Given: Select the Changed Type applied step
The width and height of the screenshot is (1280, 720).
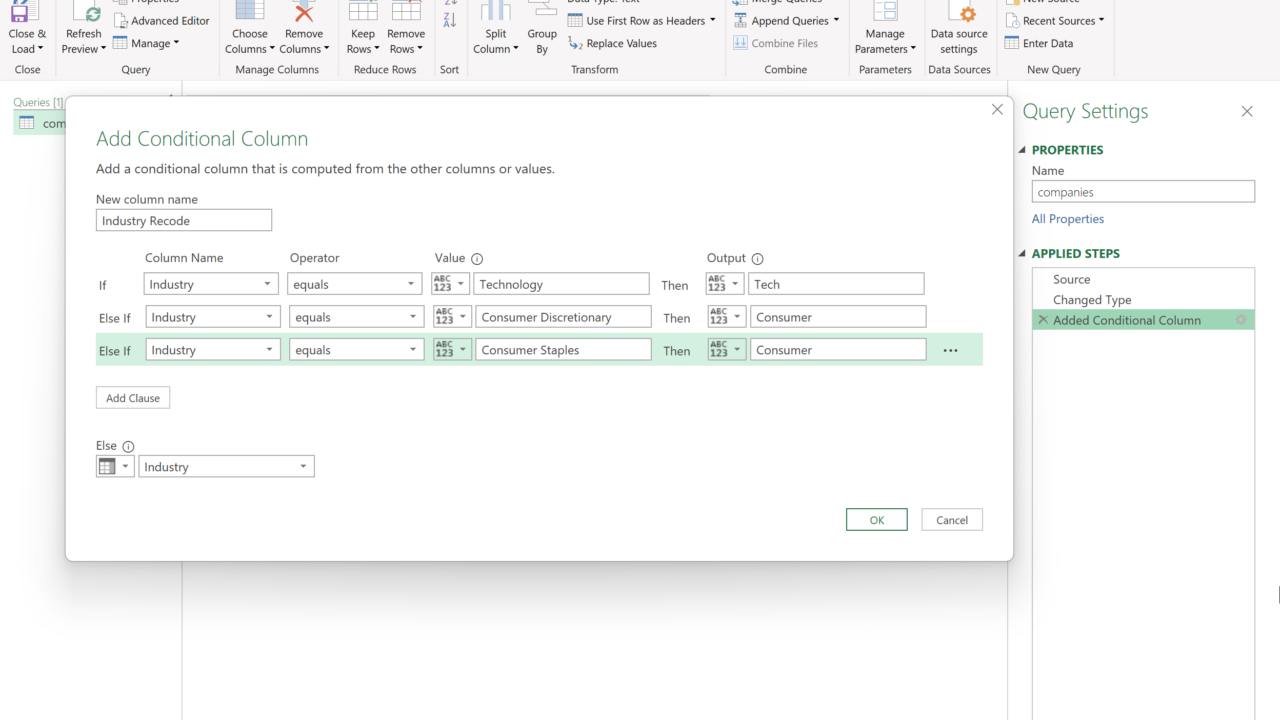Looking at the screenshot, I should point(1091,300).
